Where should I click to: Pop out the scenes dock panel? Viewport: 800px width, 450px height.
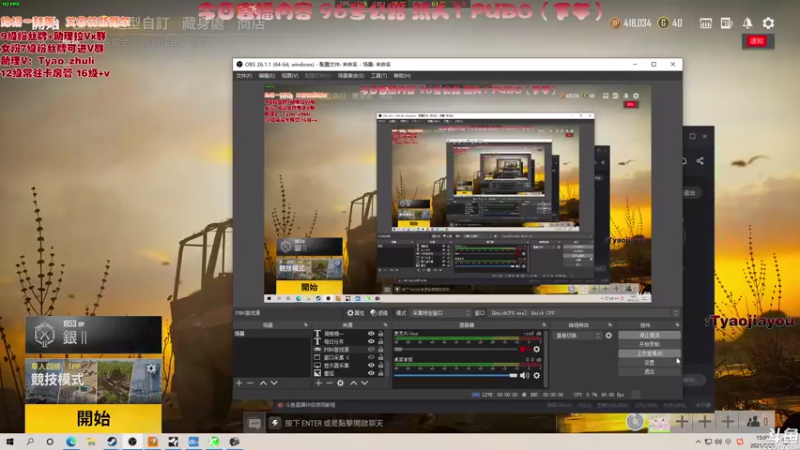click(306, 325)
